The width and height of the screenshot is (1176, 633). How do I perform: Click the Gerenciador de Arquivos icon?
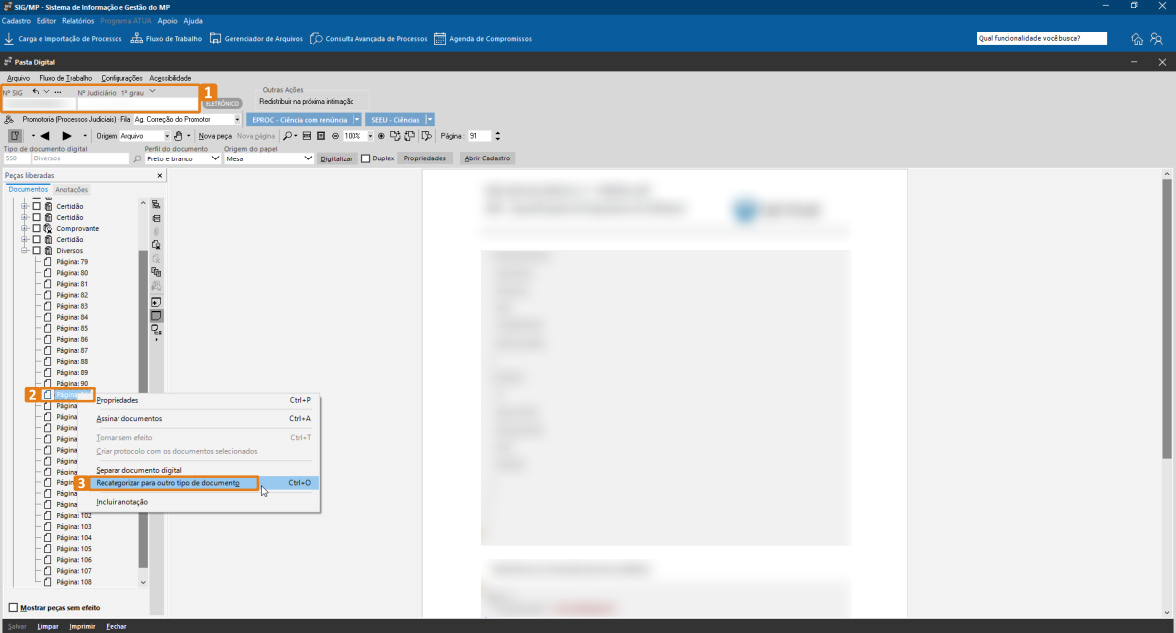point(215,39)
